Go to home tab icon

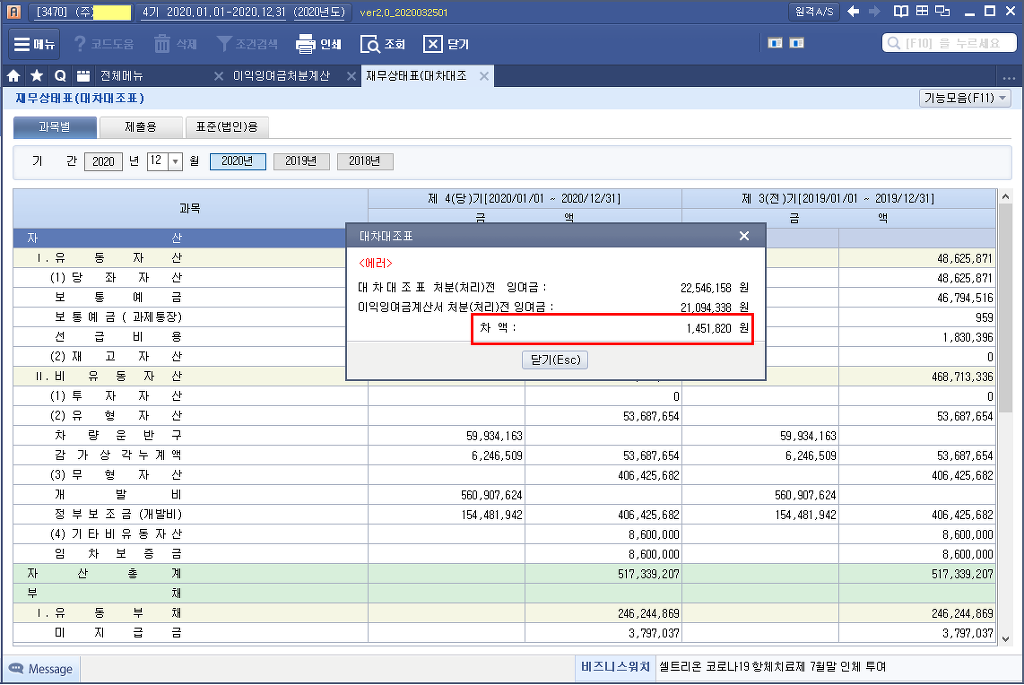tap(14, 76)
